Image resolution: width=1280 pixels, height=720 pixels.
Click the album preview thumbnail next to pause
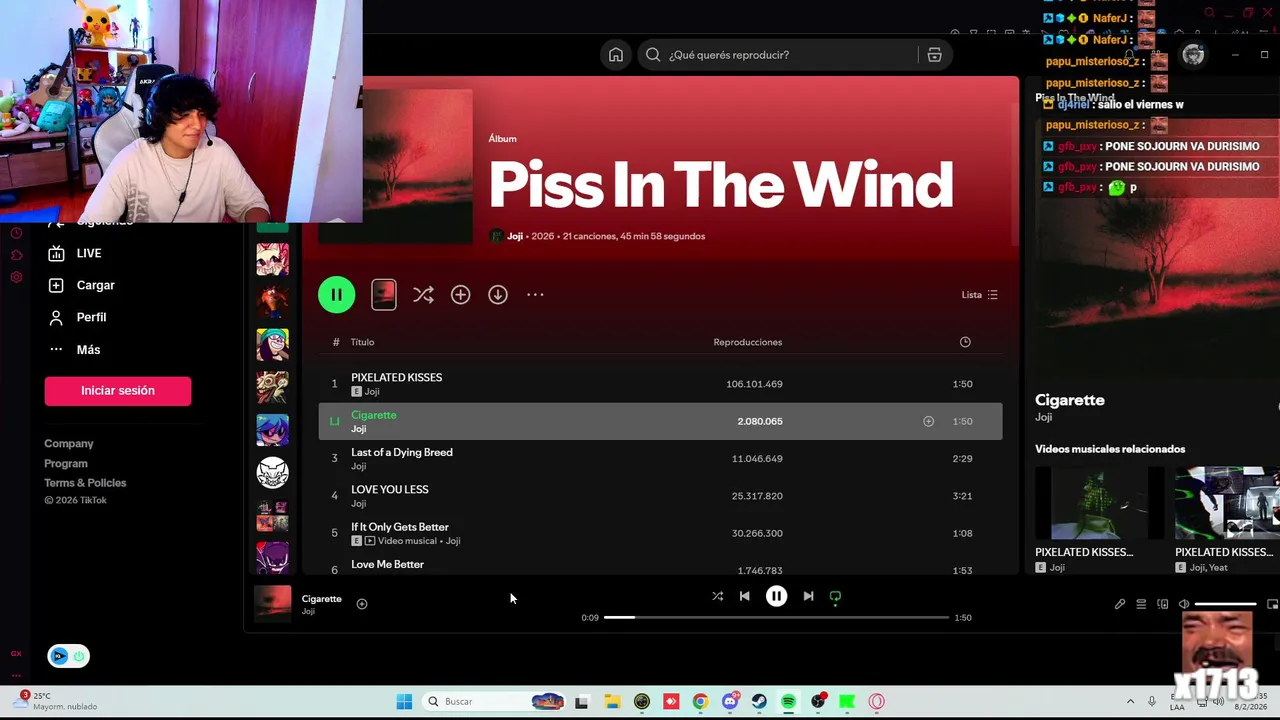click(384, 294)
